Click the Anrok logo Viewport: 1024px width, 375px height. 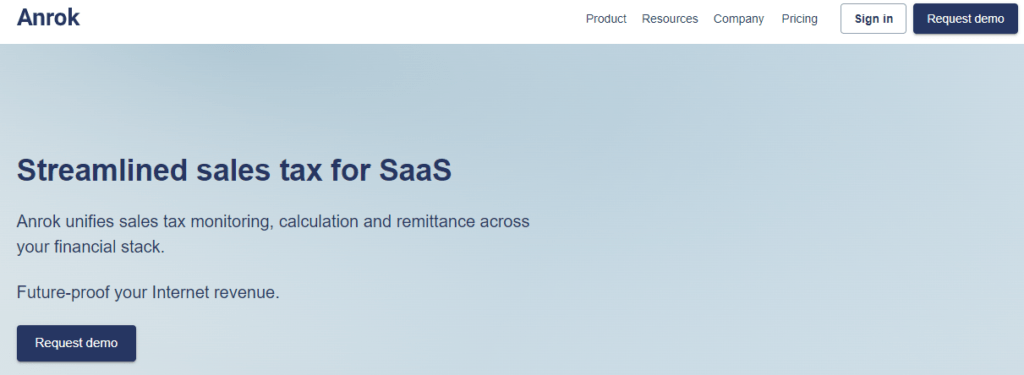48,18
